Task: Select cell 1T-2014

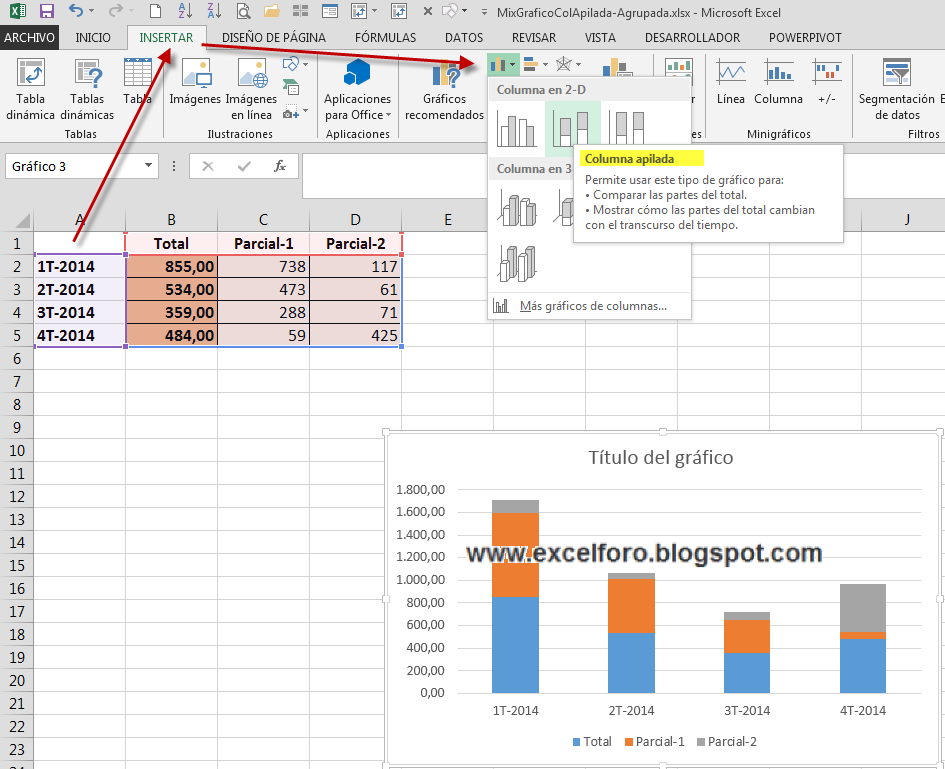Action: (x=80, y=266)
